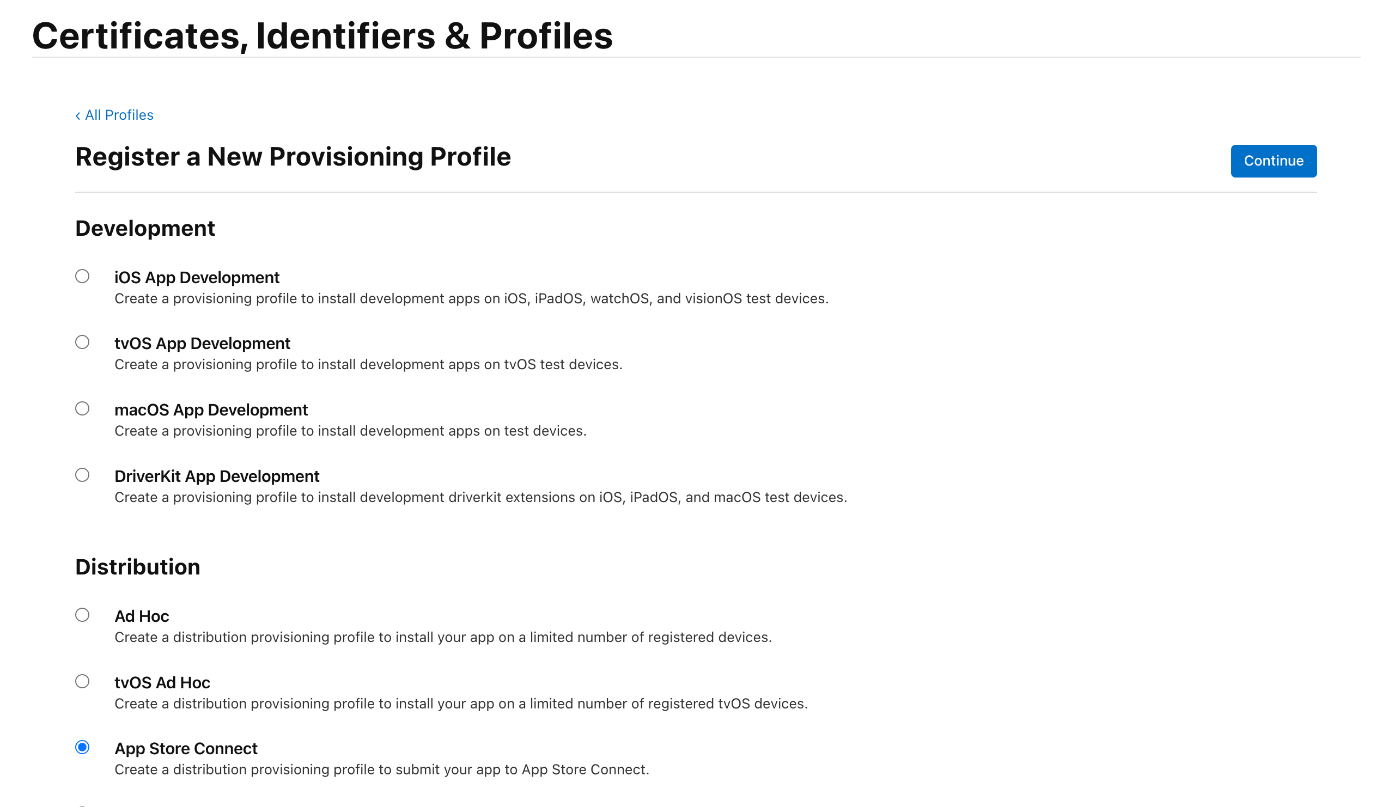Viewport: 1400px width, 807px height.
Task: Click the Distribution section heading
Action: [x=138, y=567]
